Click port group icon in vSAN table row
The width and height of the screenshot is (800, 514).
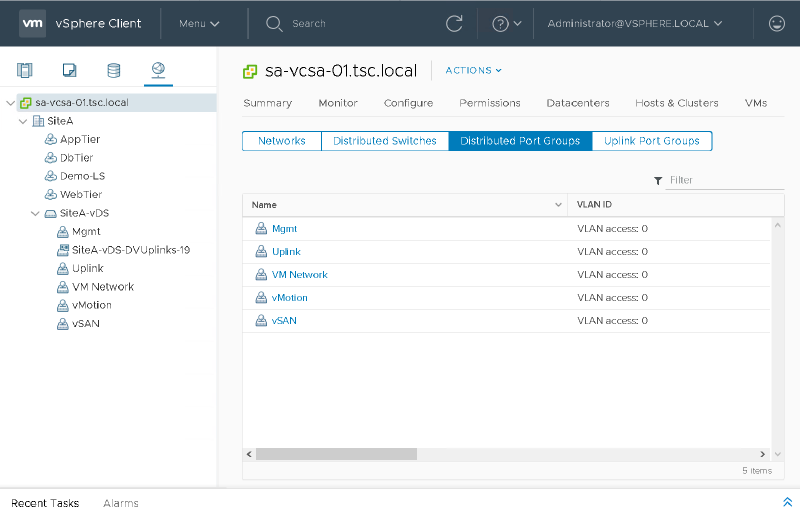tap(261, 320)
